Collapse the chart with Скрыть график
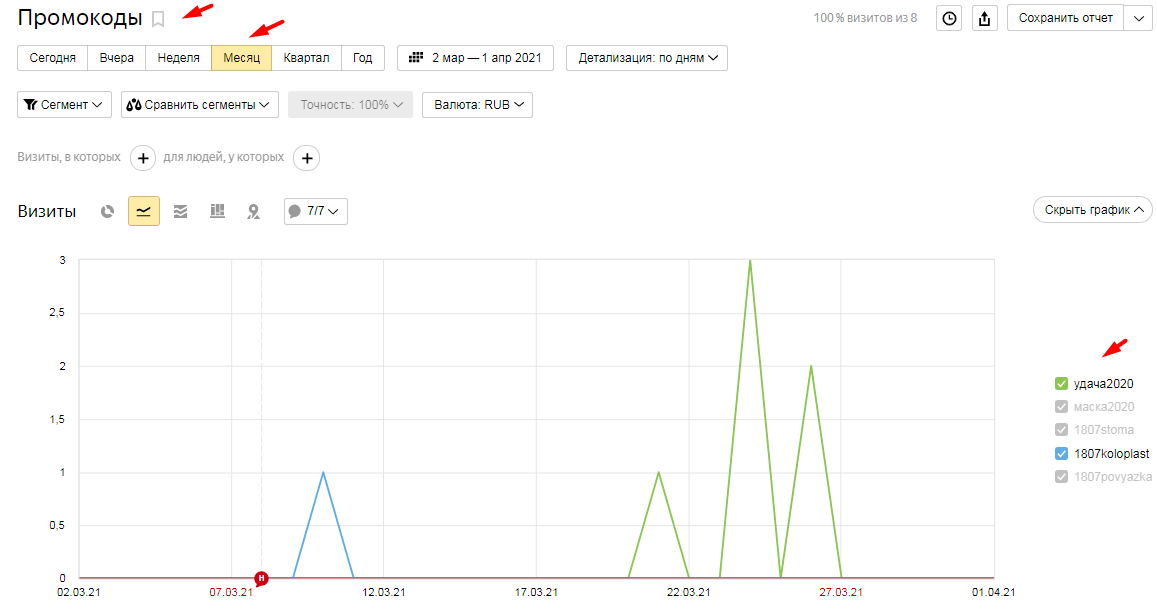The image size is (1157, 610). coord(1092,210)
